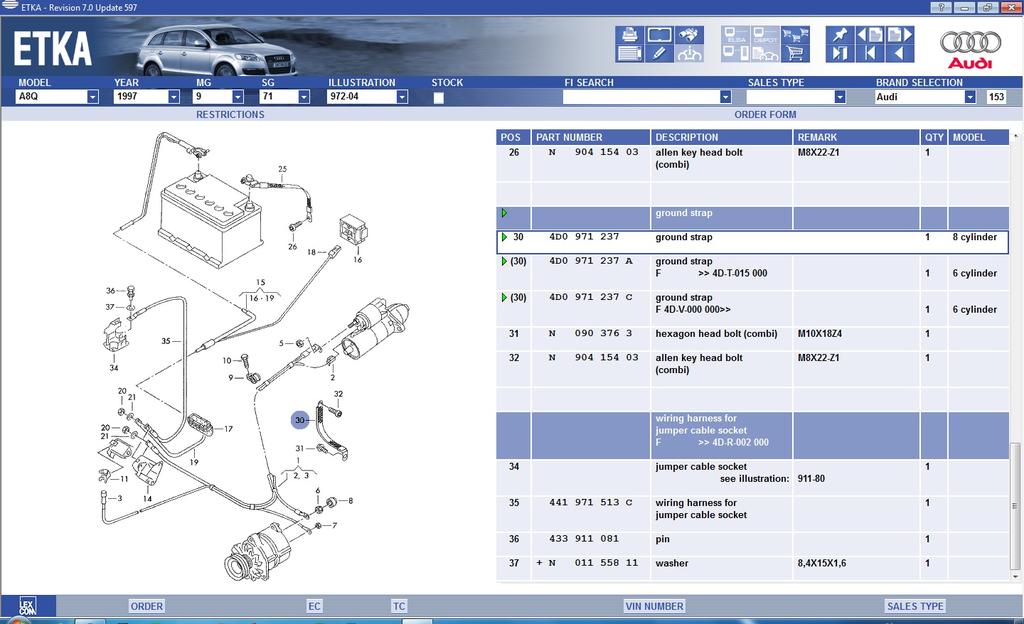Toggle the STOCK checkbox
This screenshot has height=624, width=1024.
coord(439,98)
